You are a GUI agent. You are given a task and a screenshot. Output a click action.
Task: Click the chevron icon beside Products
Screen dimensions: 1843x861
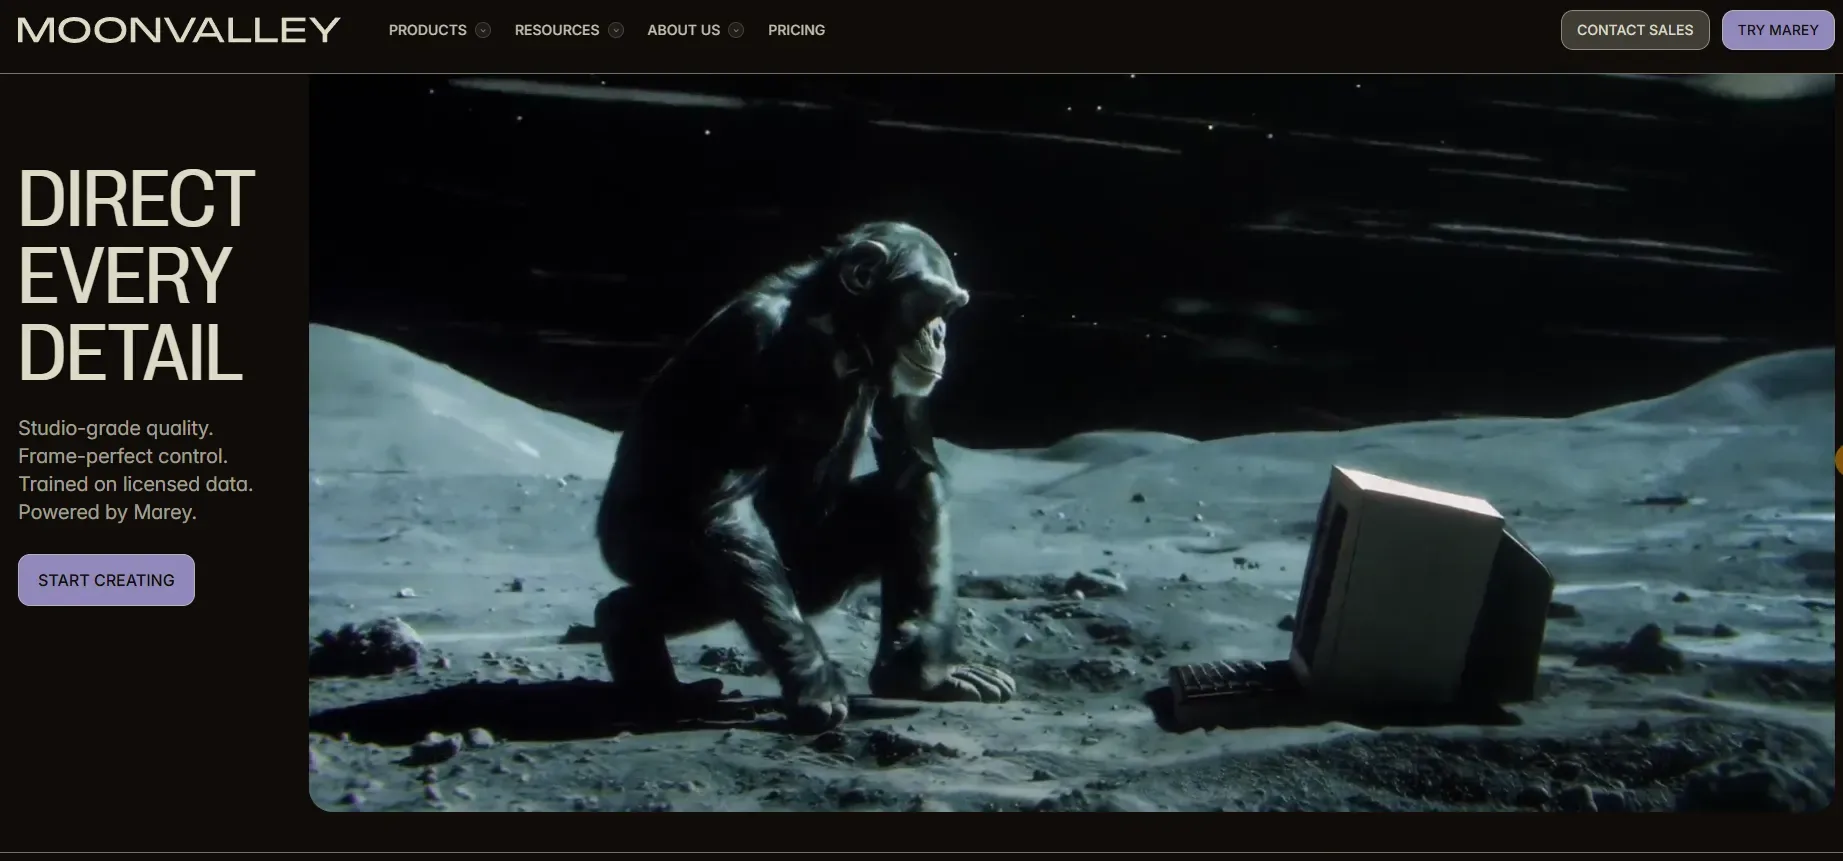click(x=483, y=30)
